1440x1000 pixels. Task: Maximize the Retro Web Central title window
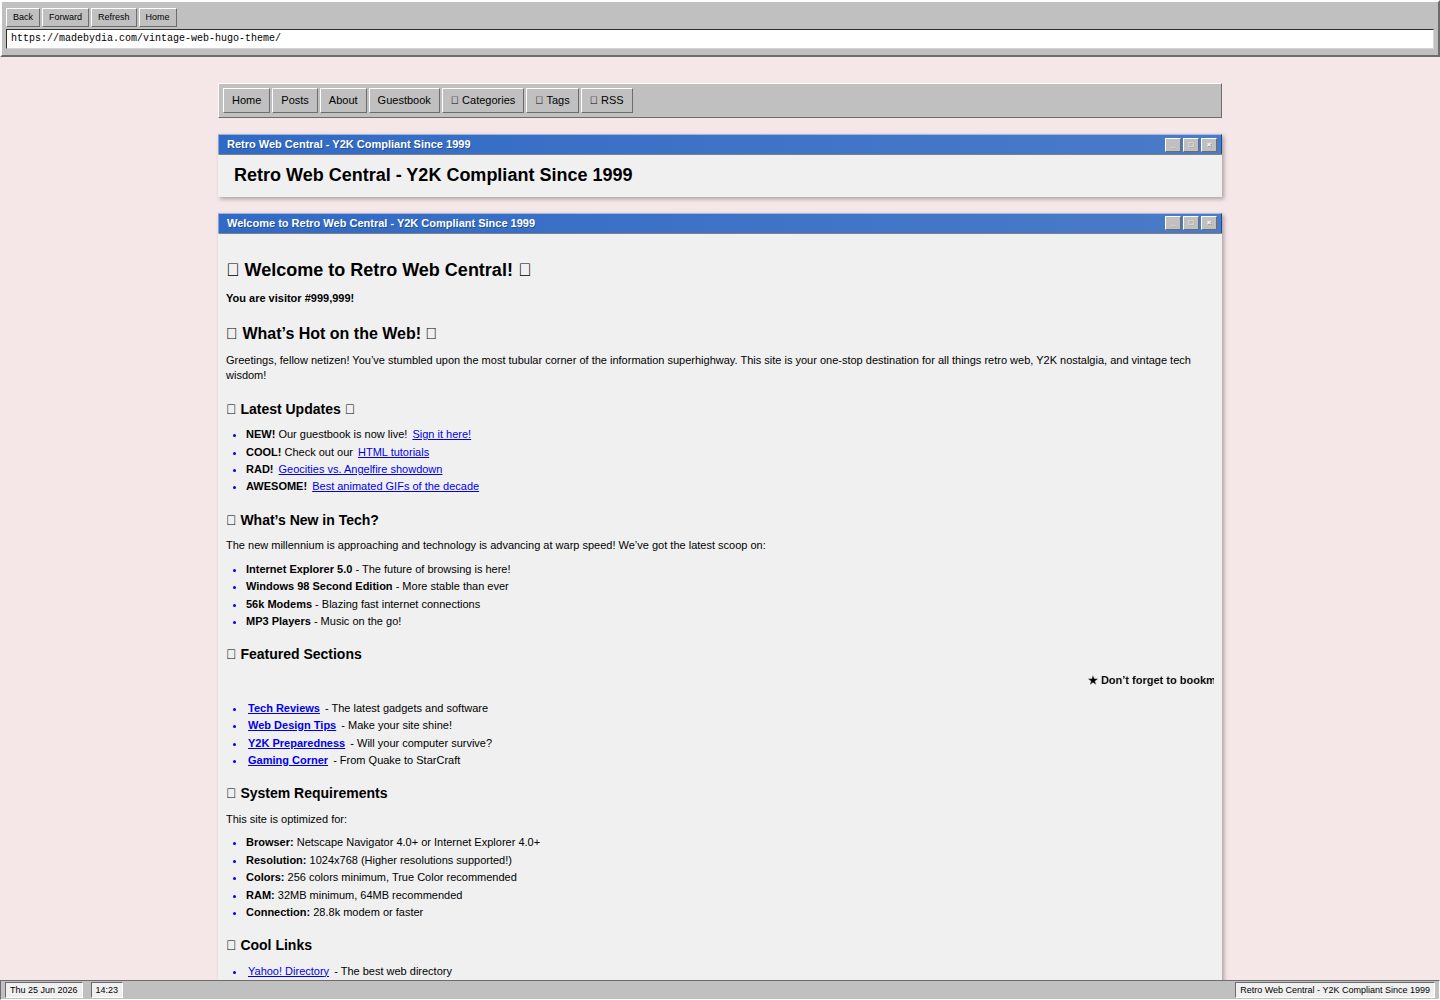pos(1191,145)
